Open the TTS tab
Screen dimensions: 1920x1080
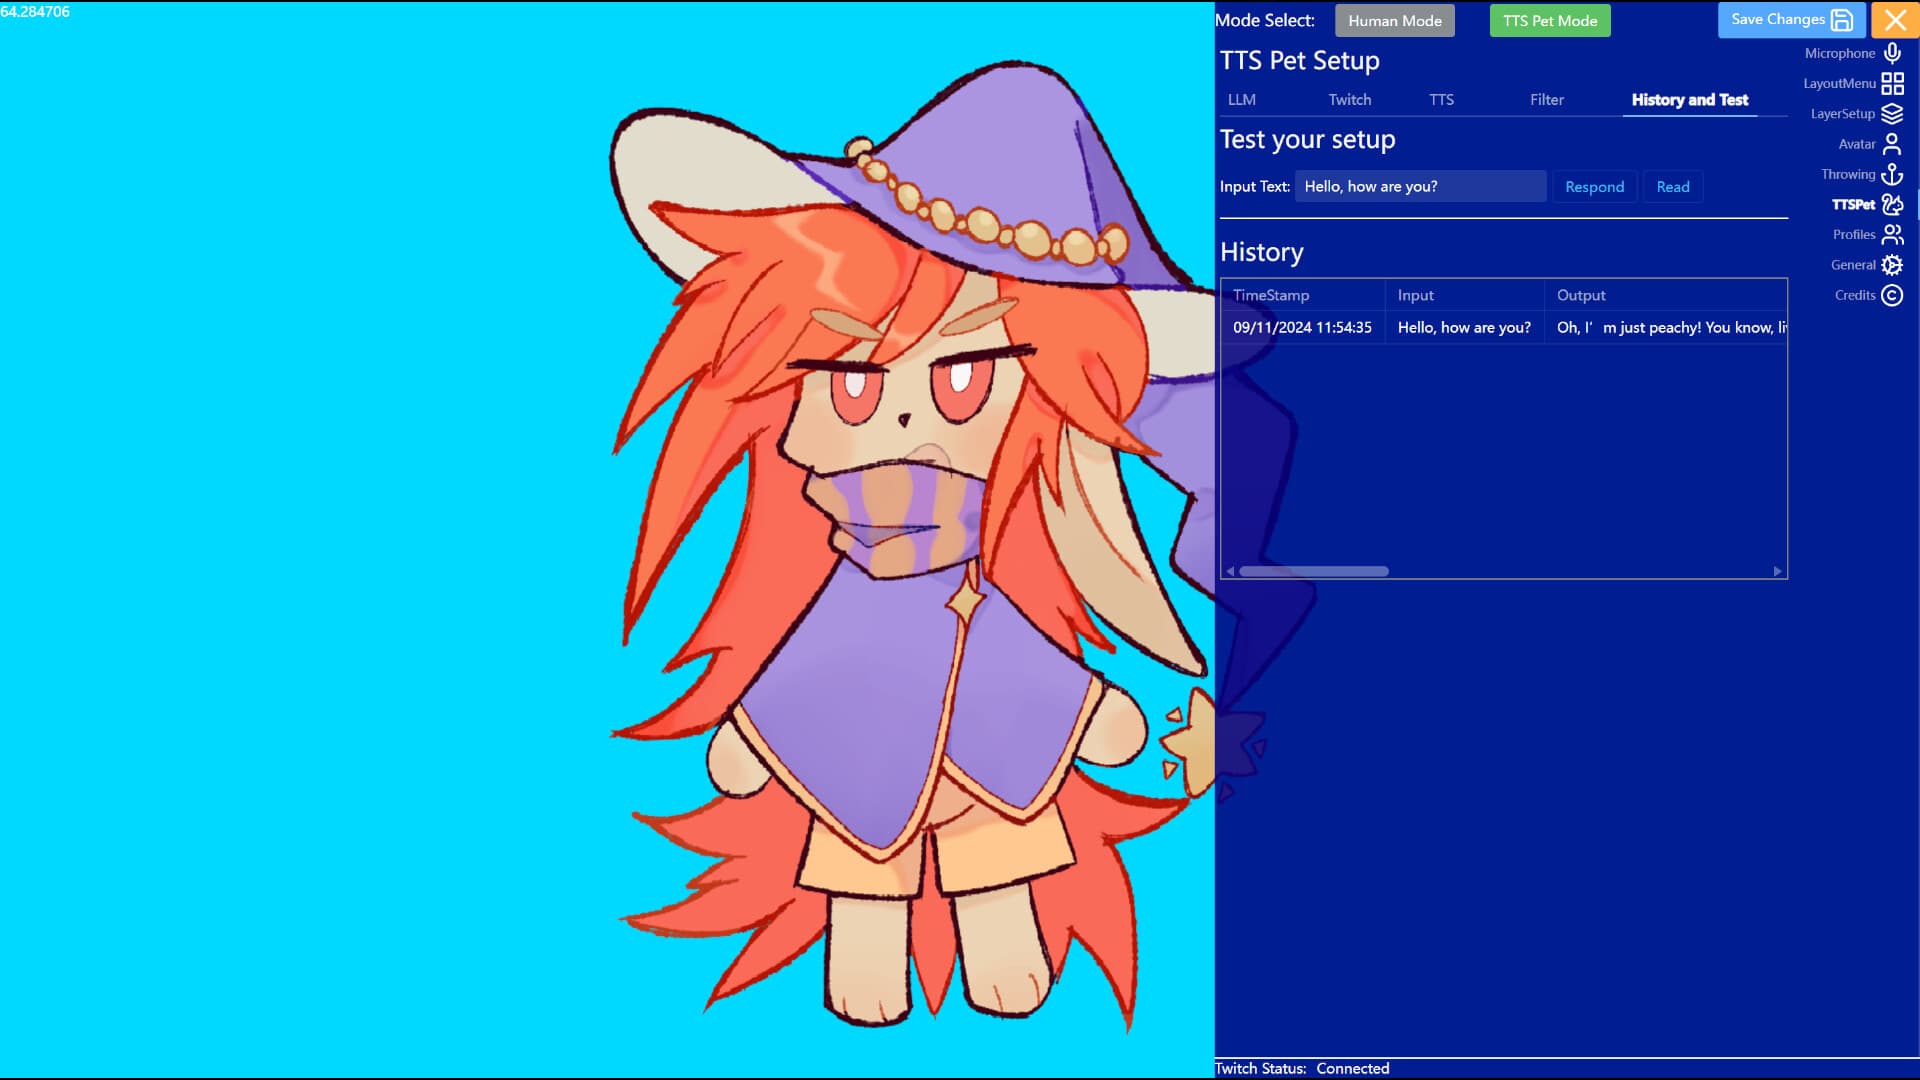point(1442,99)
